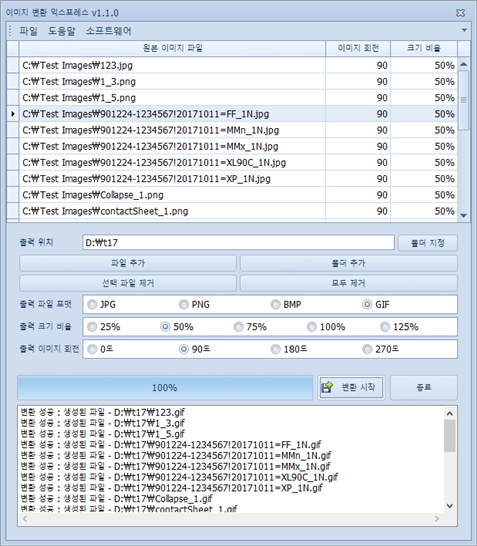The height and width of the screenshot is (546, 477).
Task: Click the 출력 위치 path input field
Action: pyautogui.click(x=238, y=242)
